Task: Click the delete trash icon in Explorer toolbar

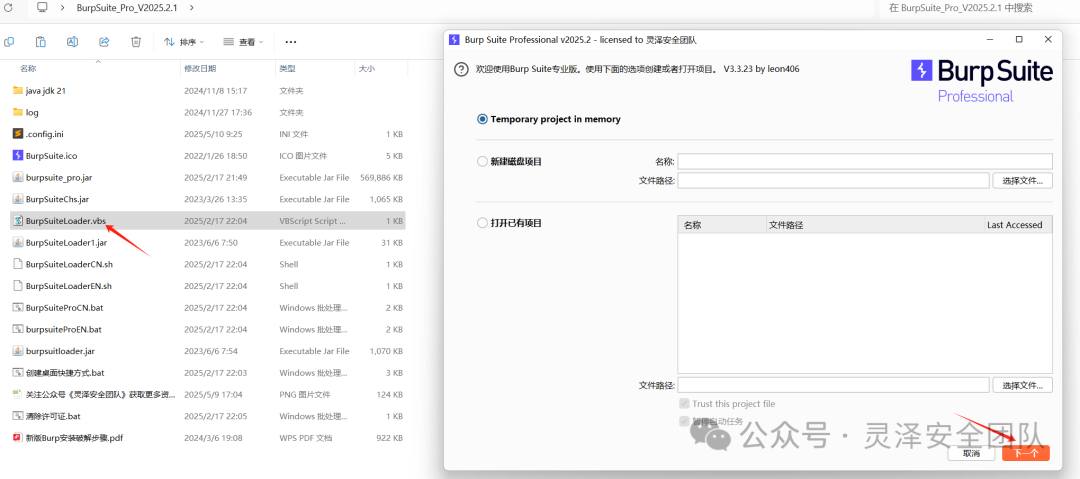Action: click(x=136, y=42)
